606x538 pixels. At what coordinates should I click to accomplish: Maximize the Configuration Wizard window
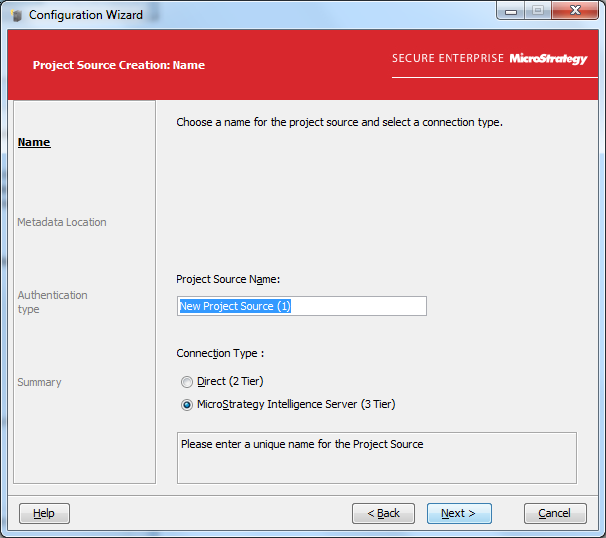537,12
